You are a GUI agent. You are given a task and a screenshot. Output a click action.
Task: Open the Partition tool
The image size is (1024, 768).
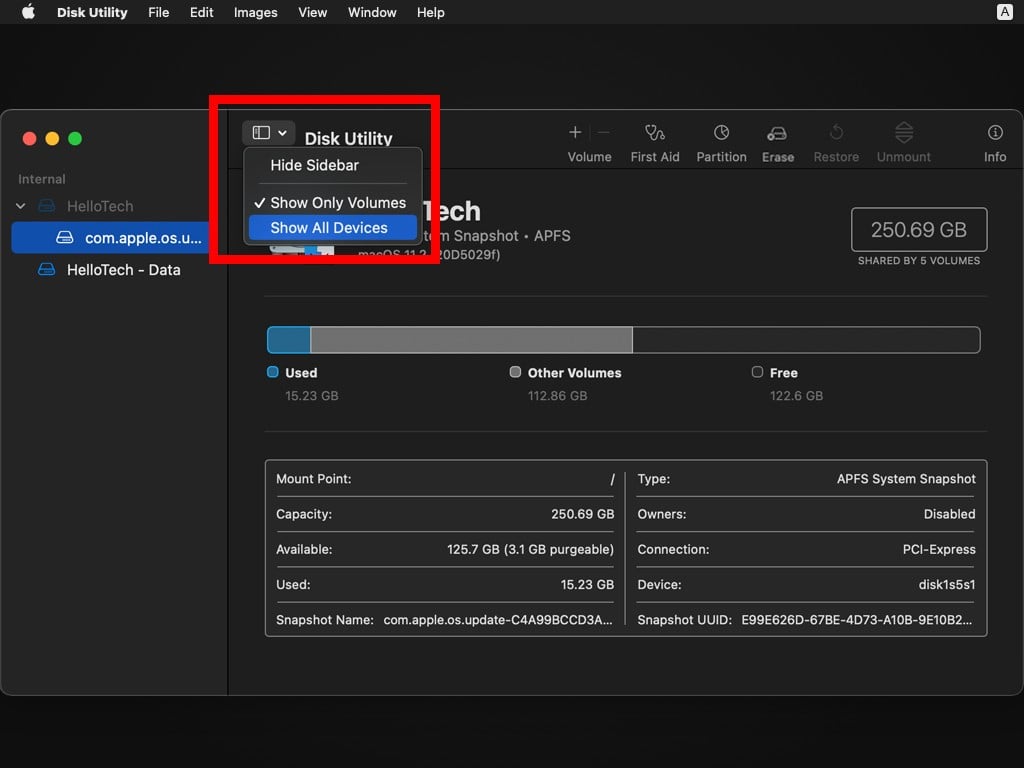[x=721, y=133]
